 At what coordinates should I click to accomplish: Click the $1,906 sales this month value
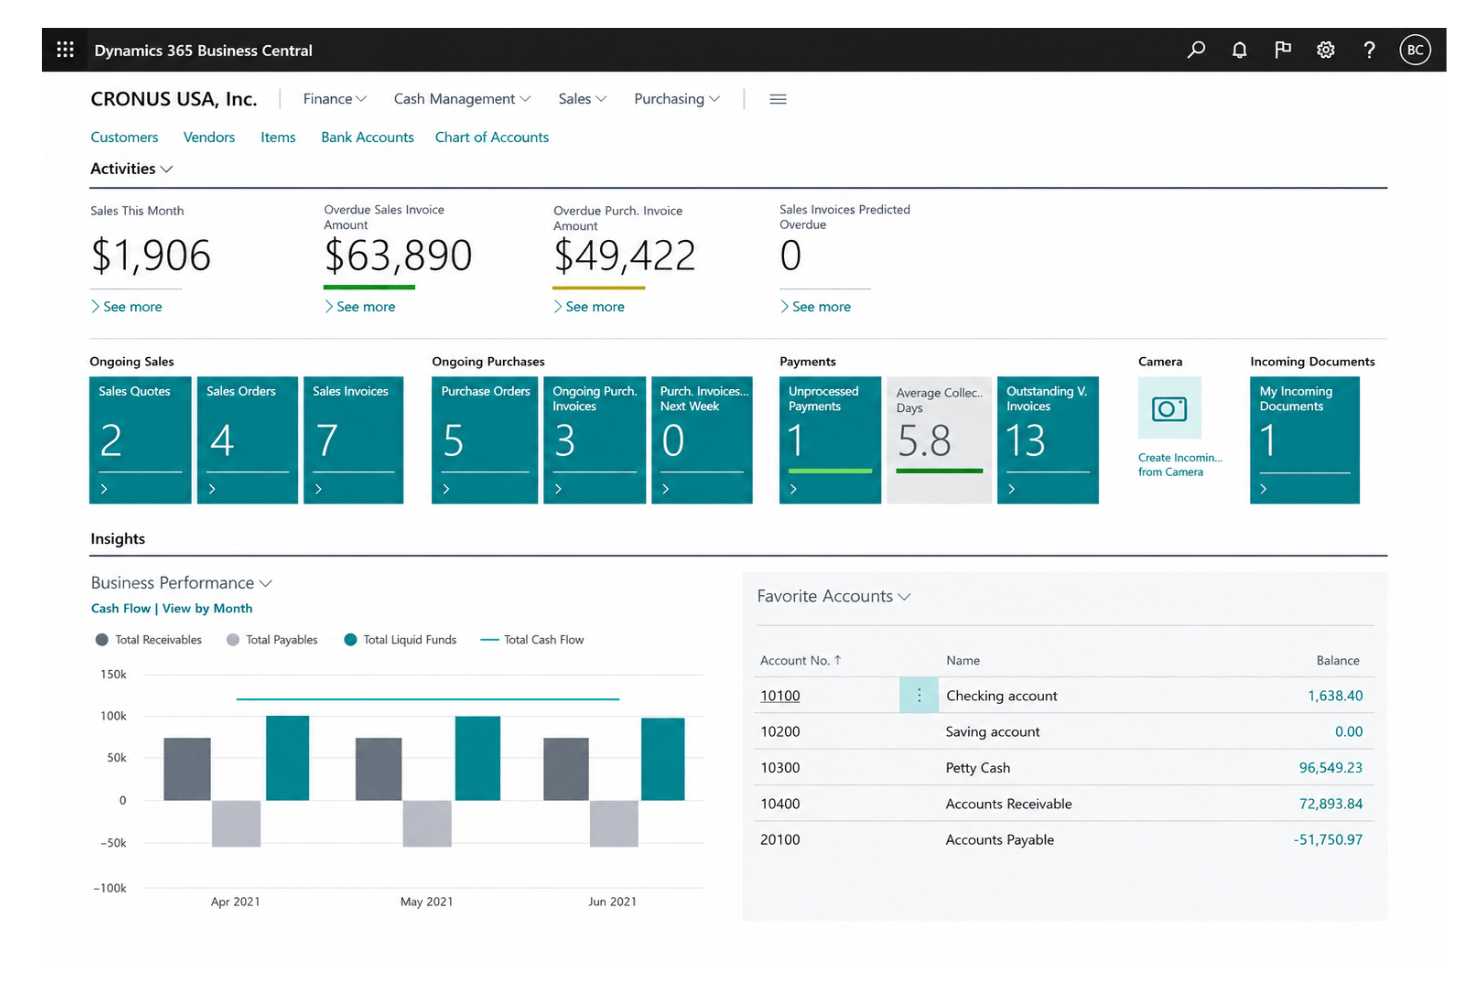click(150, 256)
